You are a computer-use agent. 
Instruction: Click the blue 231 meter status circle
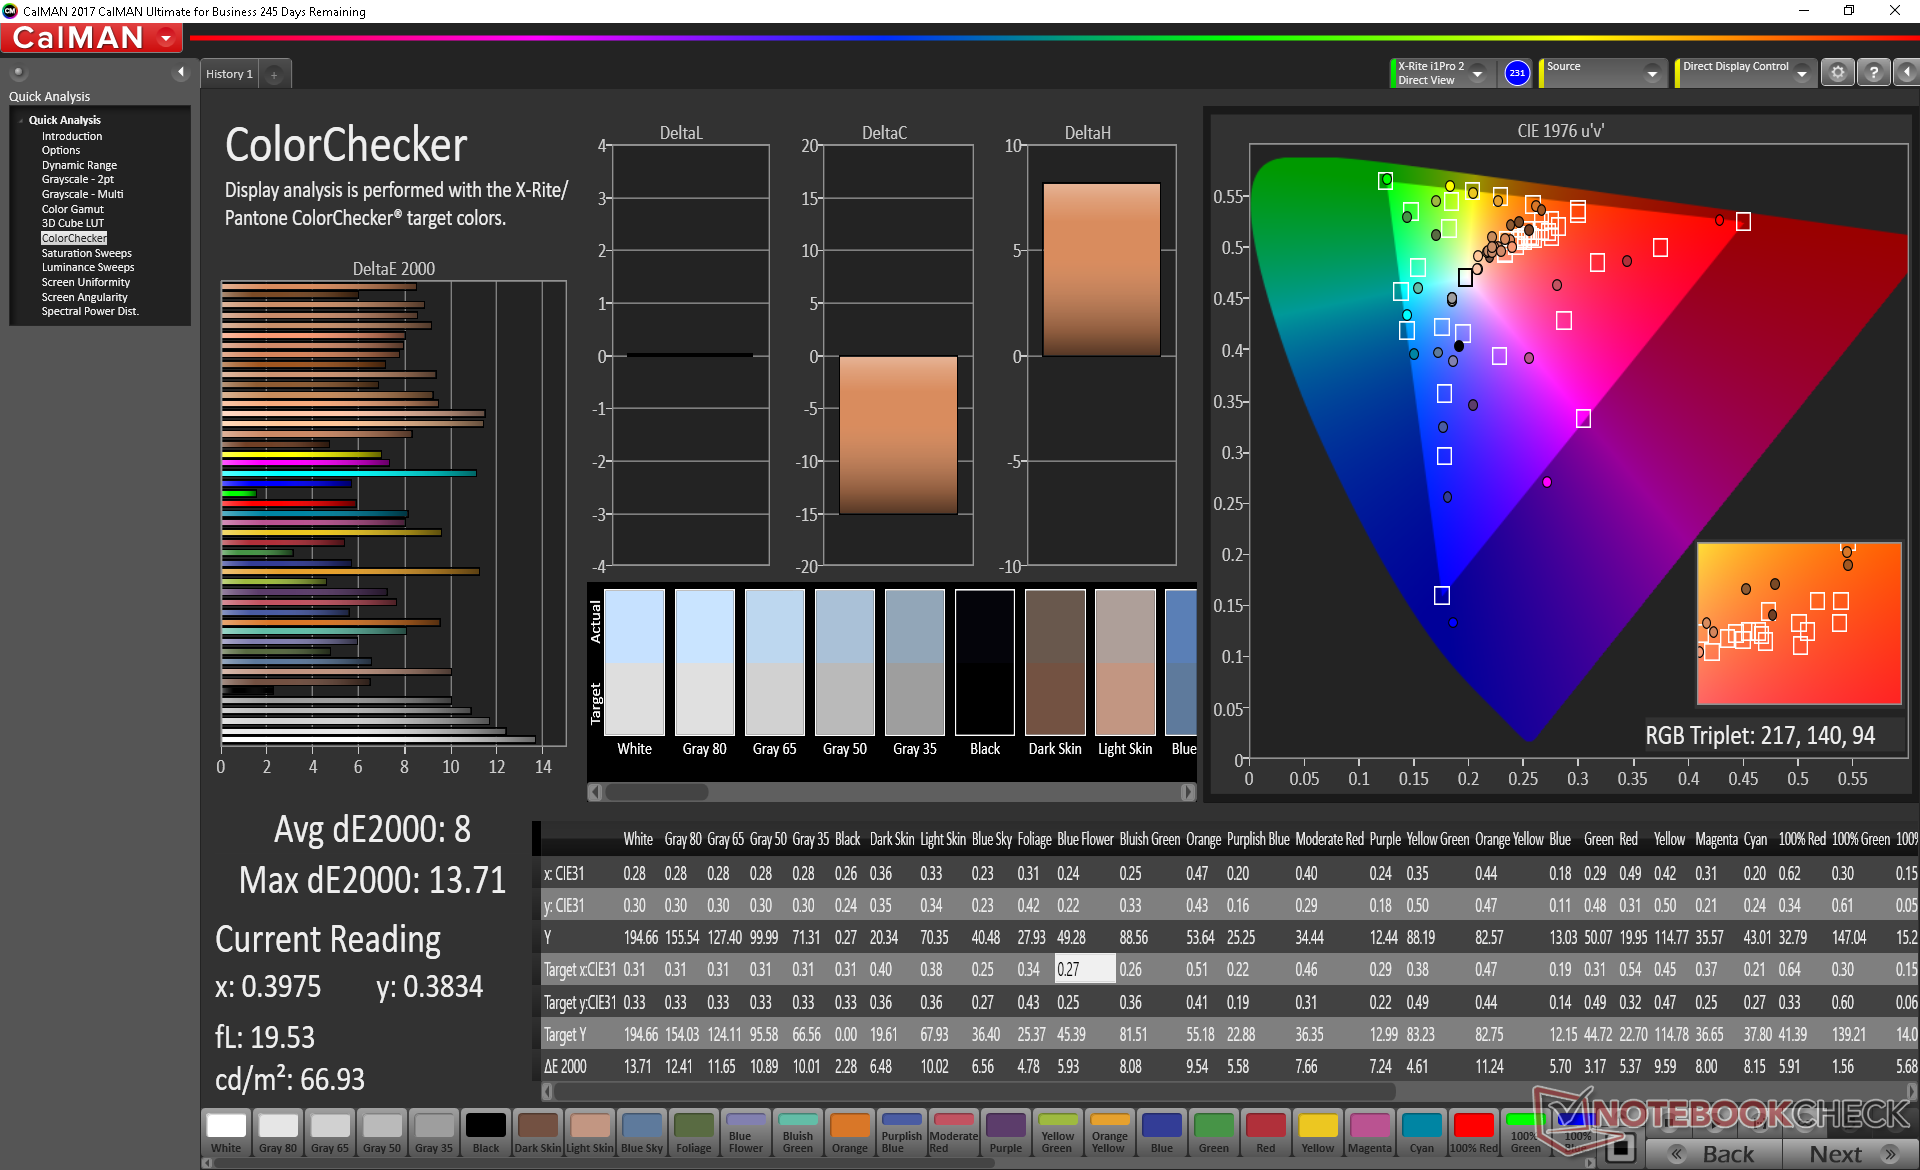[1517, 73]
